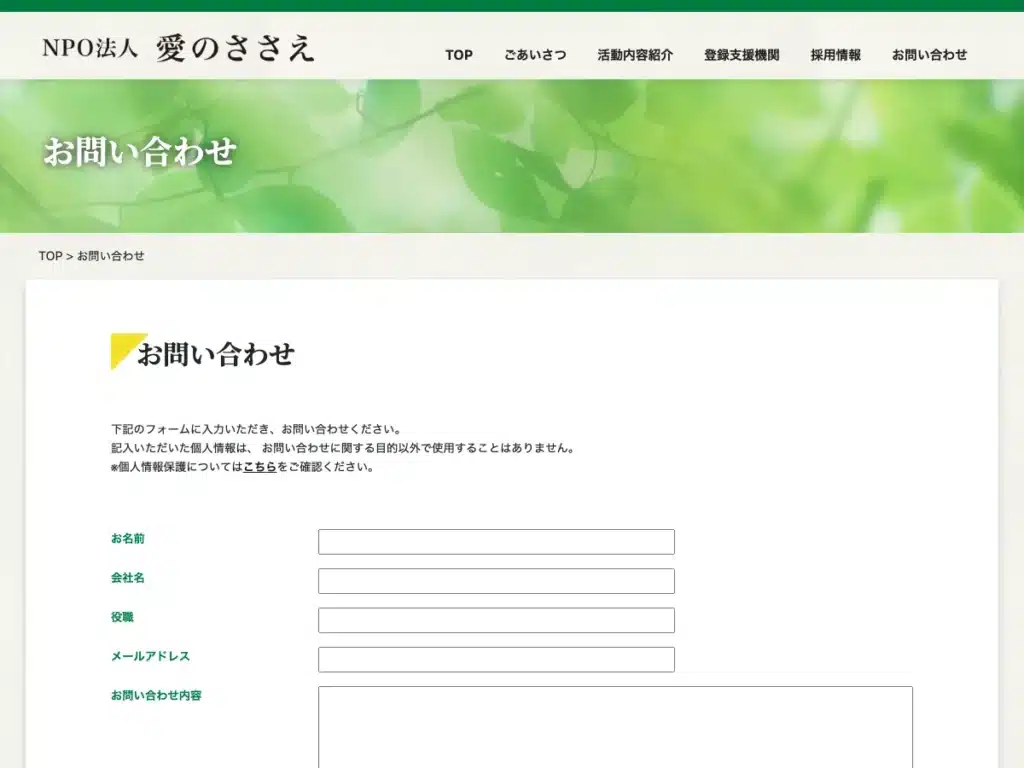Click the お問い合わせ breadcrumb text
Viewport: 1024px width, 768px height.
110,256
